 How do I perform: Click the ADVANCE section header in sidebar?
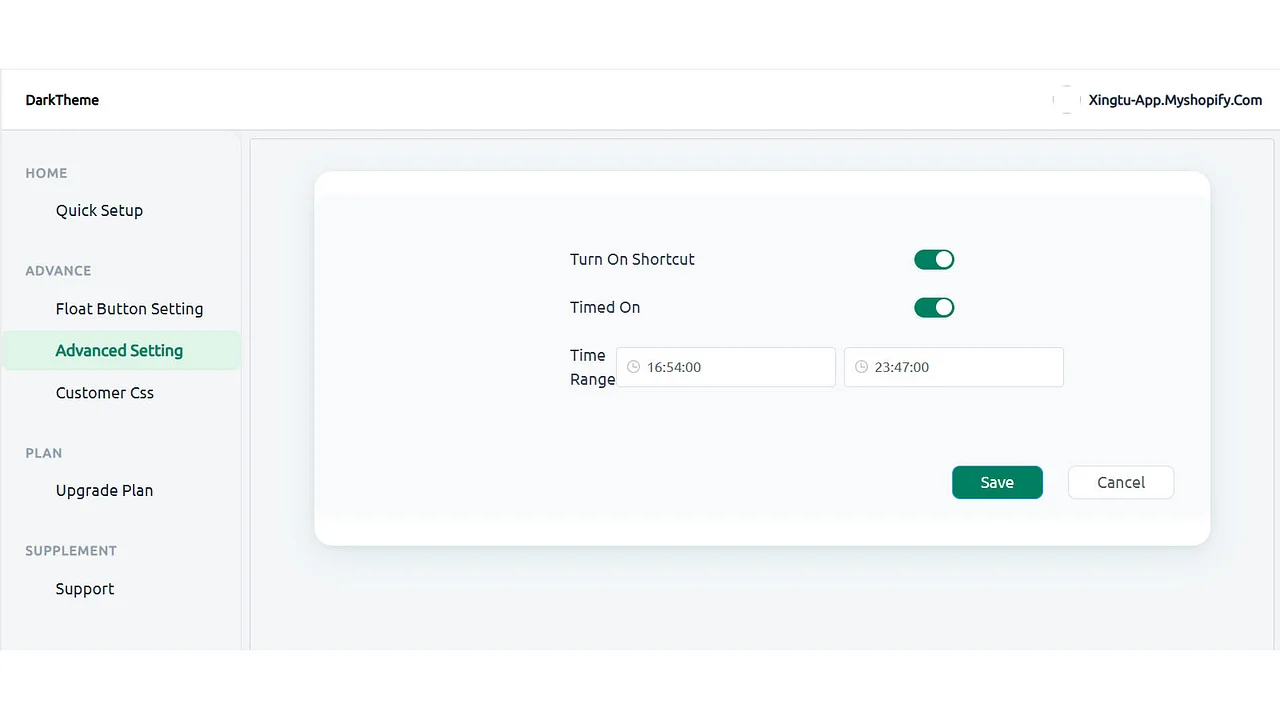58,271
